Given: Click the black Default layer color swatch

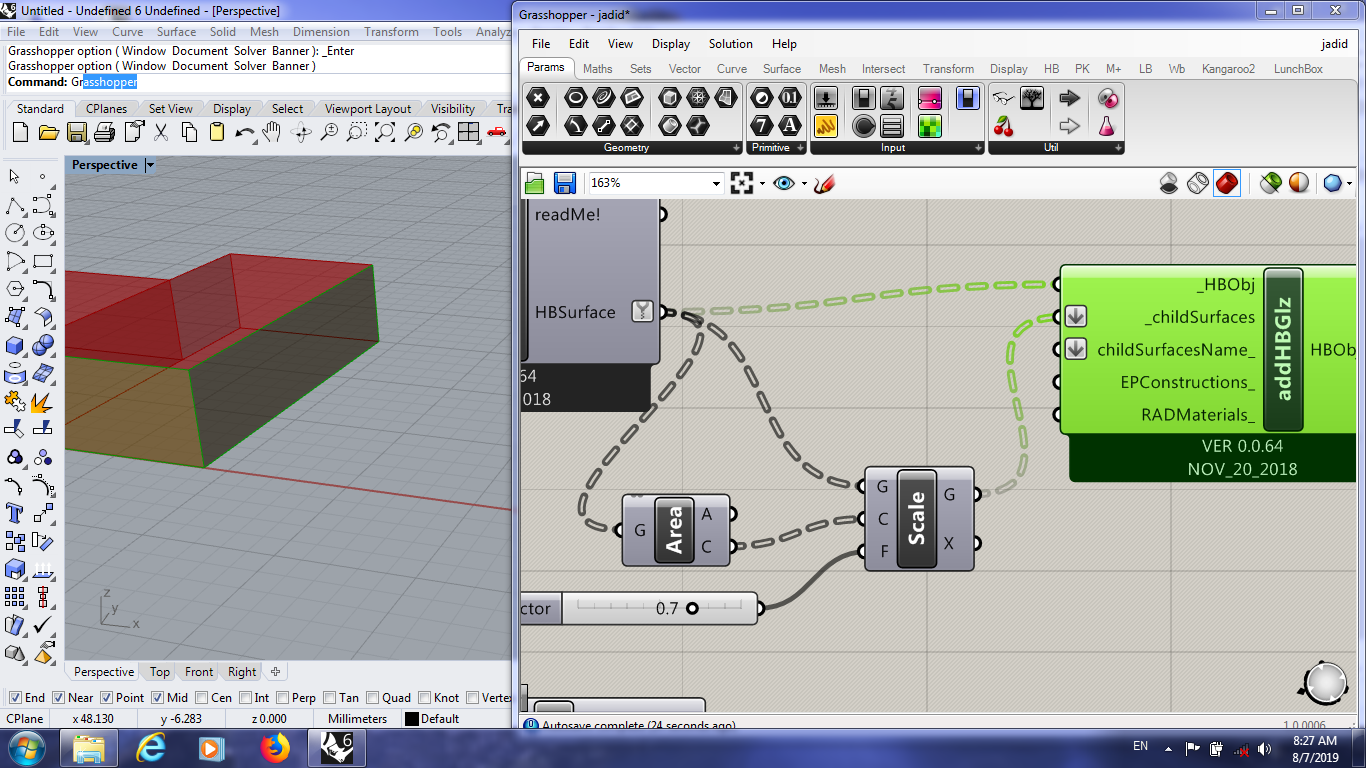Looking at the screenshot, I should pos(411,719).
